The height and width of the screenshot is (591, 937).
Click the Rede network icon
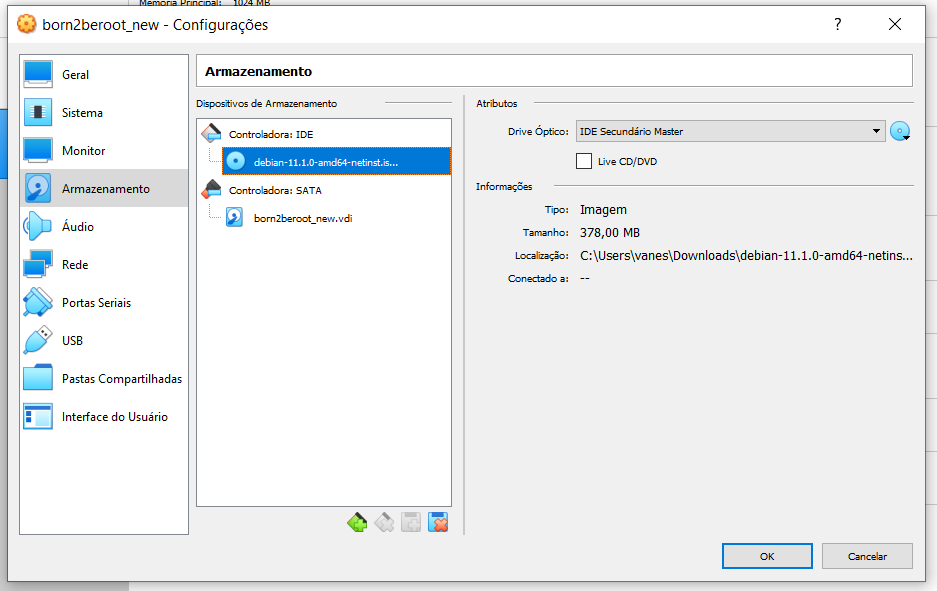click(38, 264)
